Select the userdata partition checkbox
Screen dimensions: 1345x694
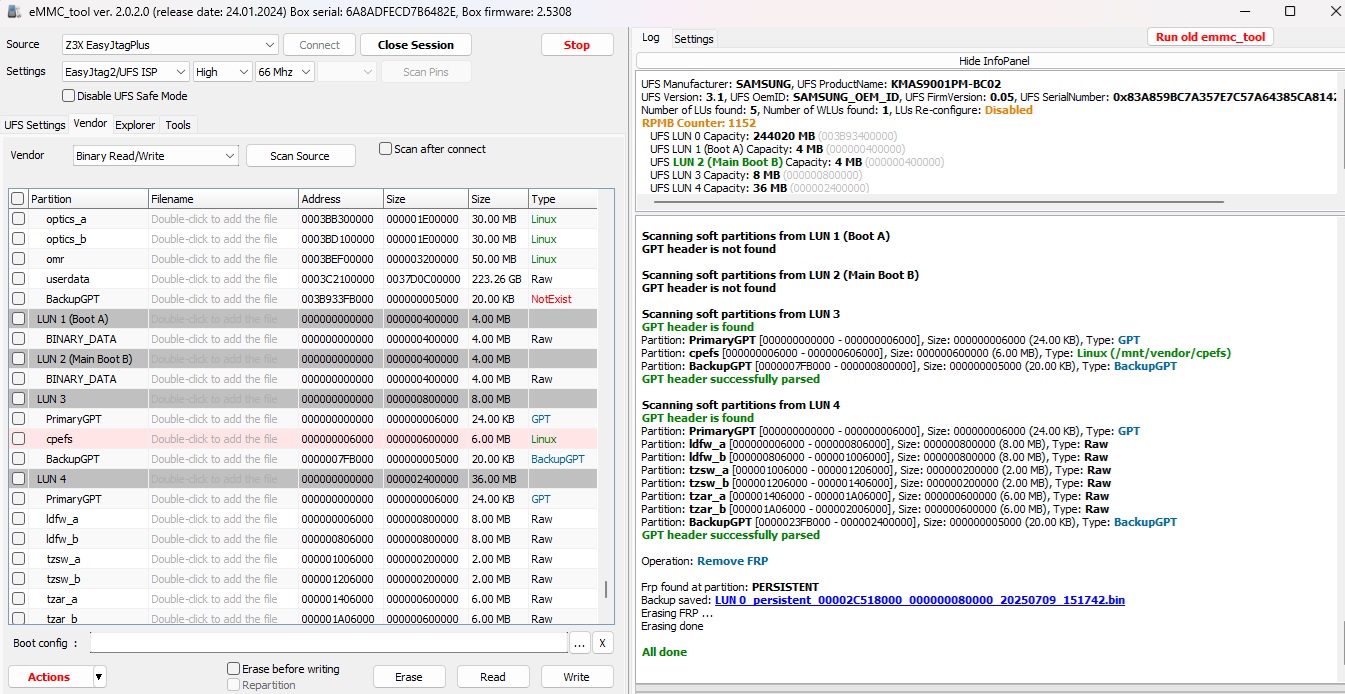click(x=18, y=279)
